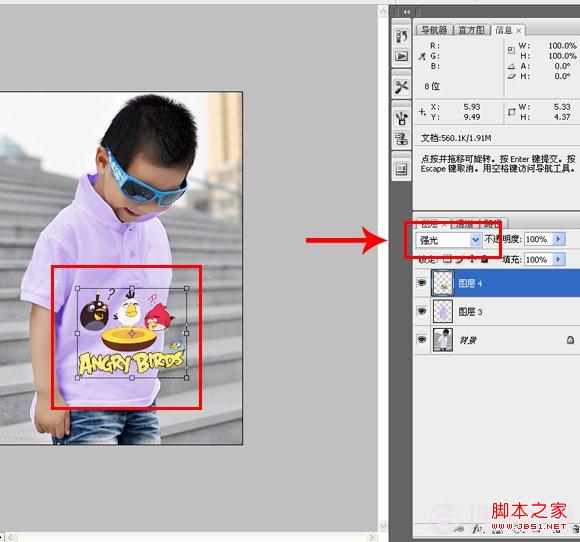Click the 文档:560.1K/1.91M status text

point(456,138)
